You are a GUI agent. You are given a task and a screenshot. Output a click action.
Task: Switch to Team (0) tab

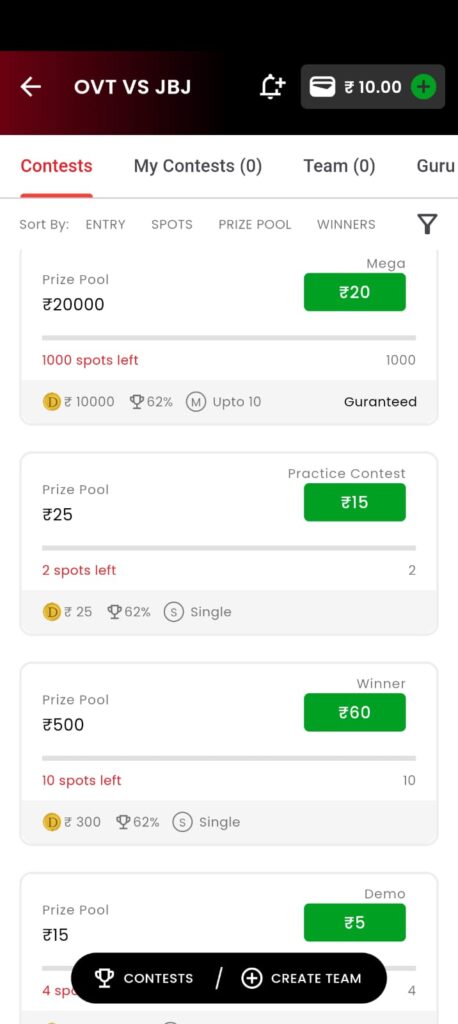coord(339,166)
